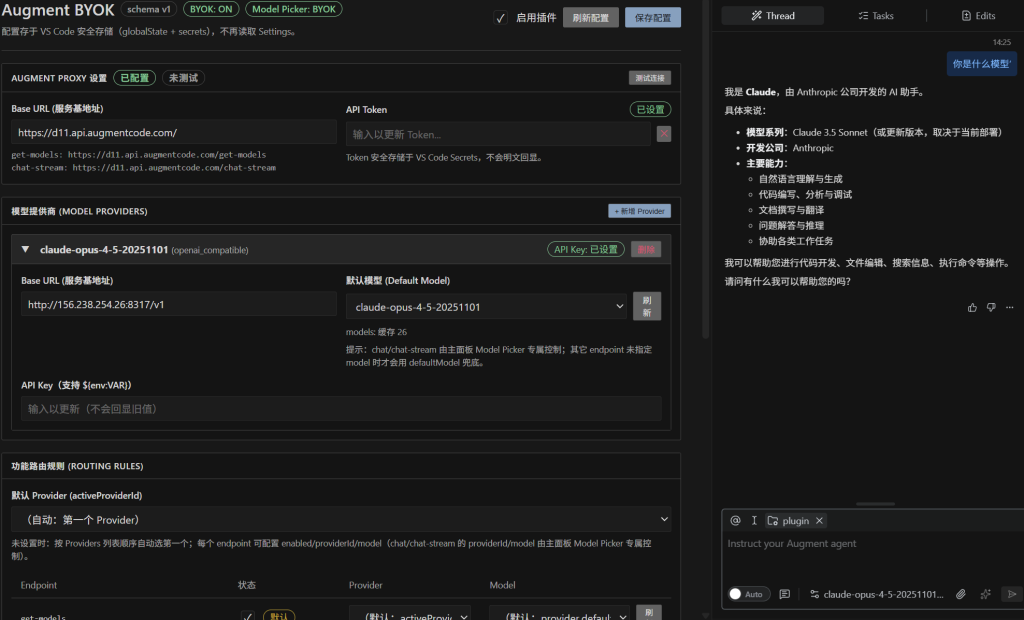Click the thumbs up icon under the response
The height and width of the screenshot is (620, 1024).
[x=972, y=307]
